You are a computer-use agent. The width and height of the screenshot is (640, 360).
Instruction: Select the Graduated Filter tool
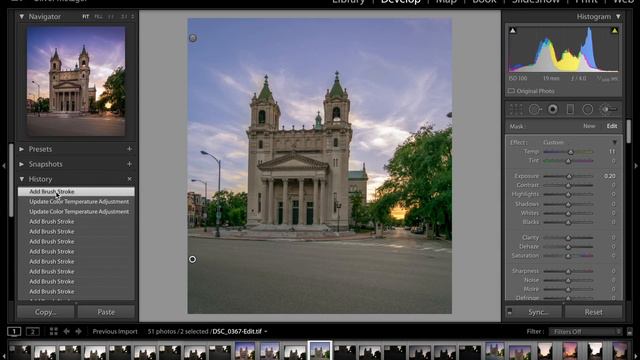click(x=570, y=109)
